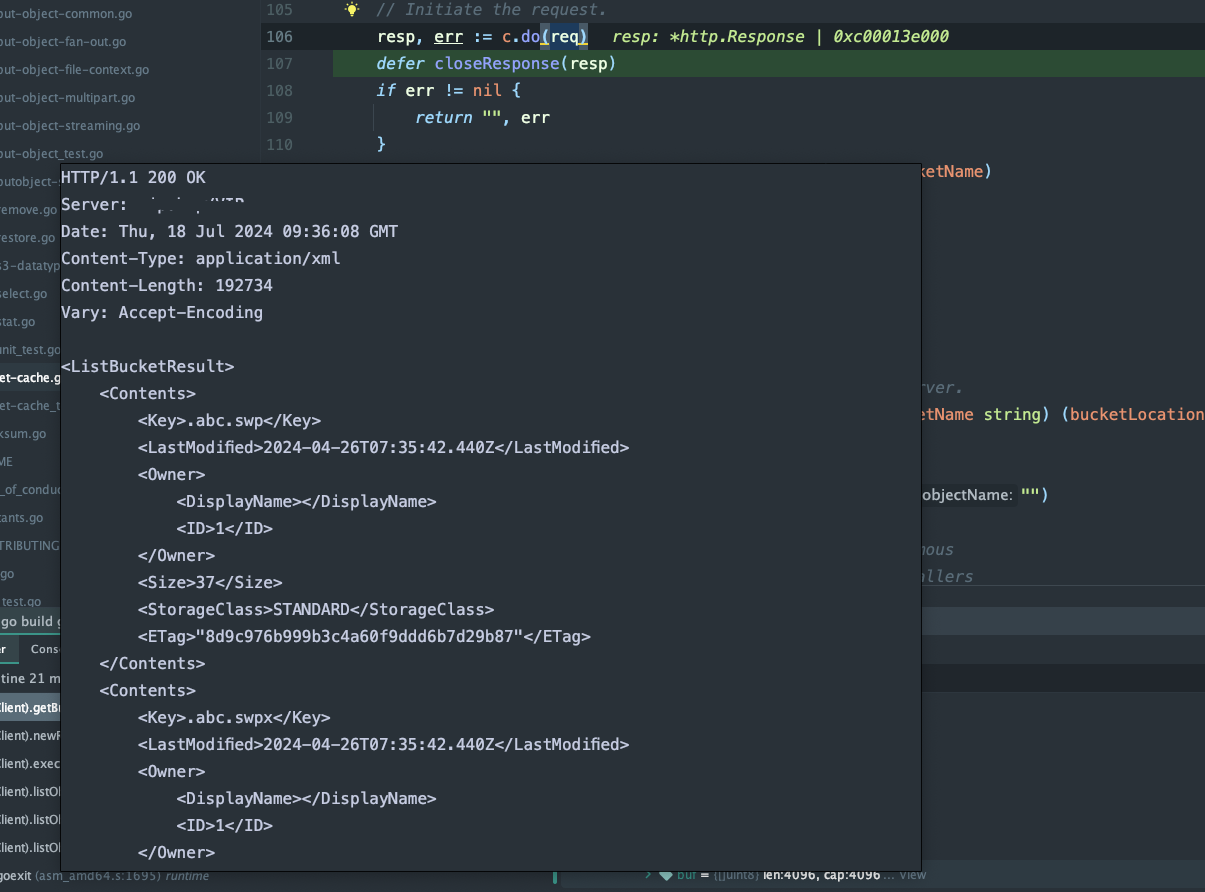Image resolution: width=1205 pixels, height=892 pixels.
Task: Click the closeResponse function call
Action: point(496,64)
